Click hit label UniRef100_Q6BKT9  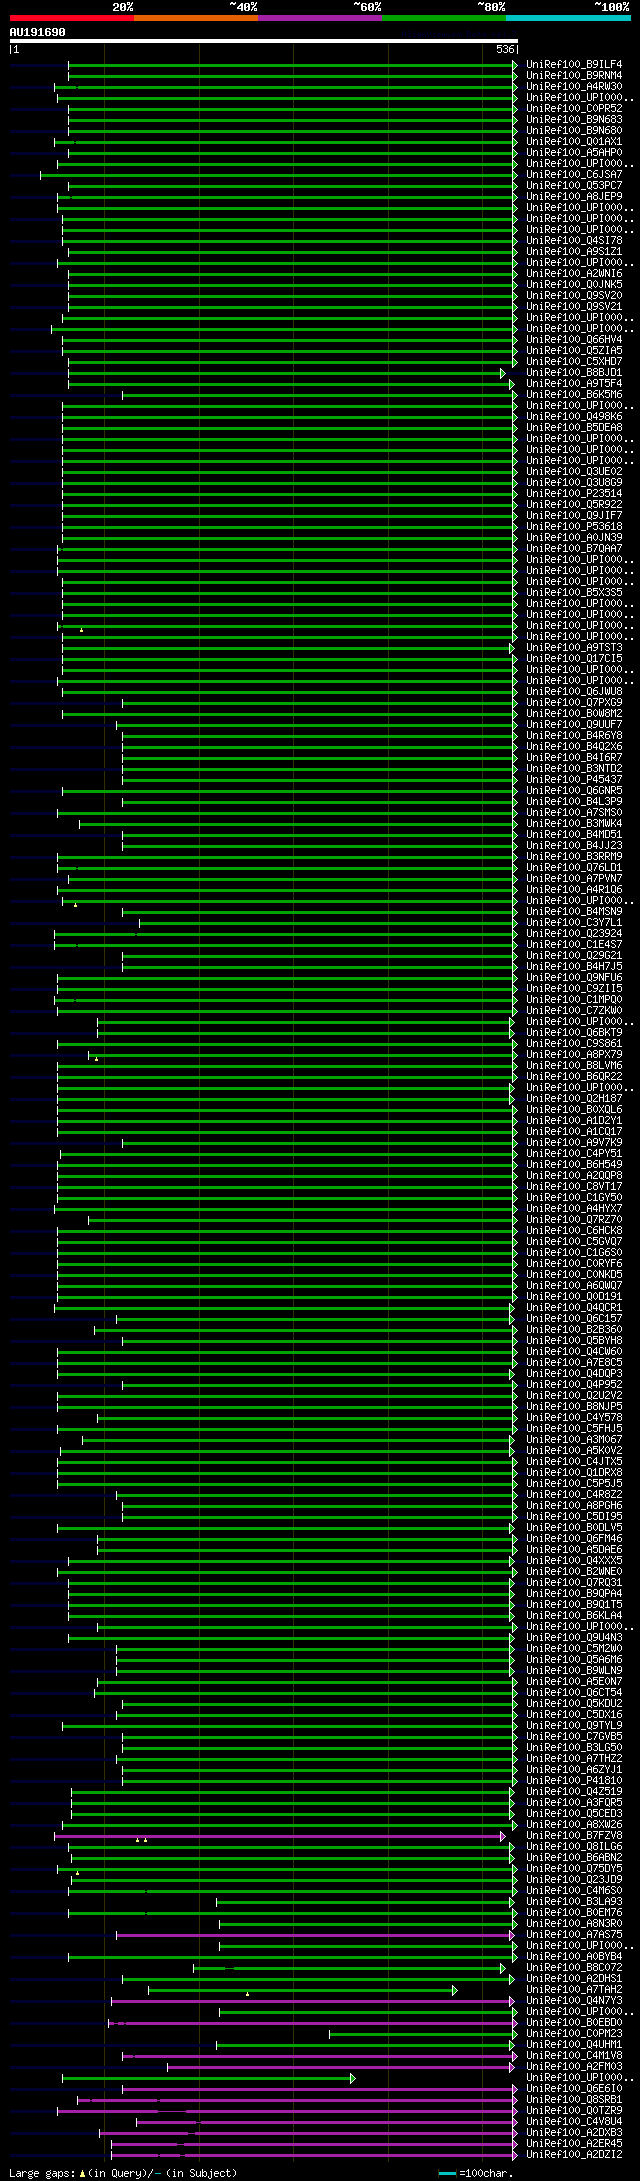coord(574,1032)
